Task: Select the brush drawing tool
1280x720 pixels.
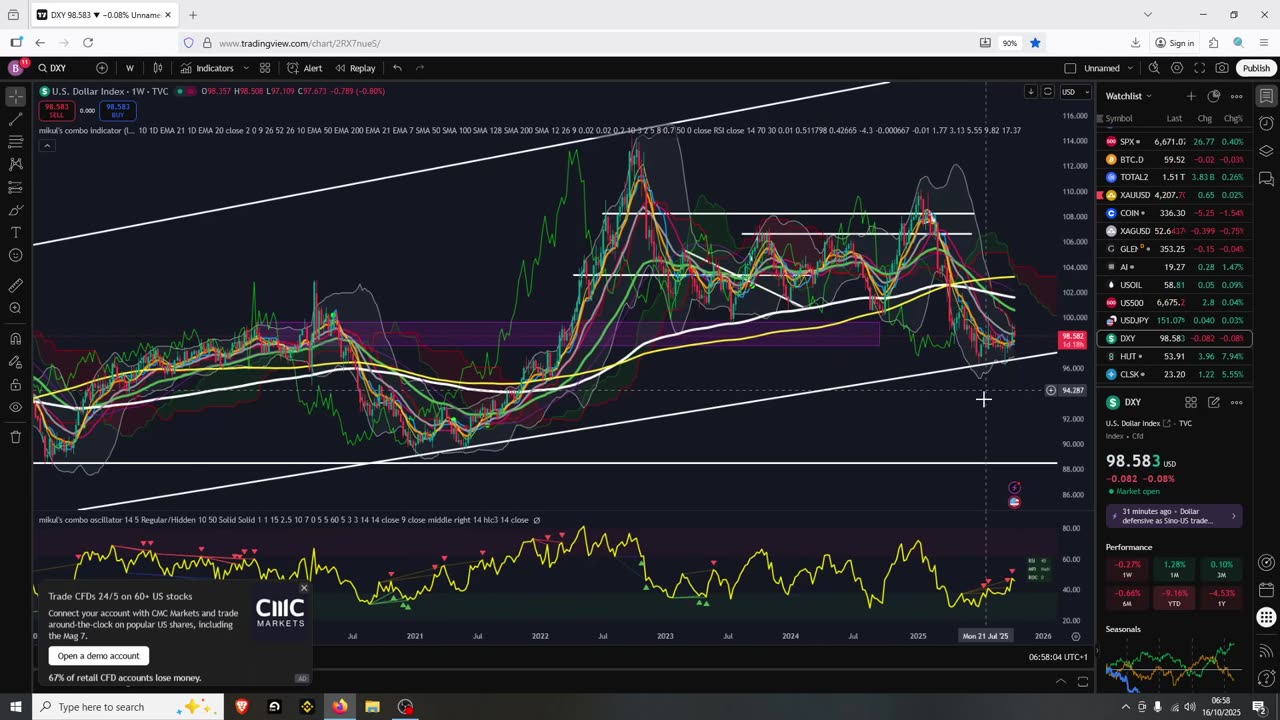Action: coord(16,210)
